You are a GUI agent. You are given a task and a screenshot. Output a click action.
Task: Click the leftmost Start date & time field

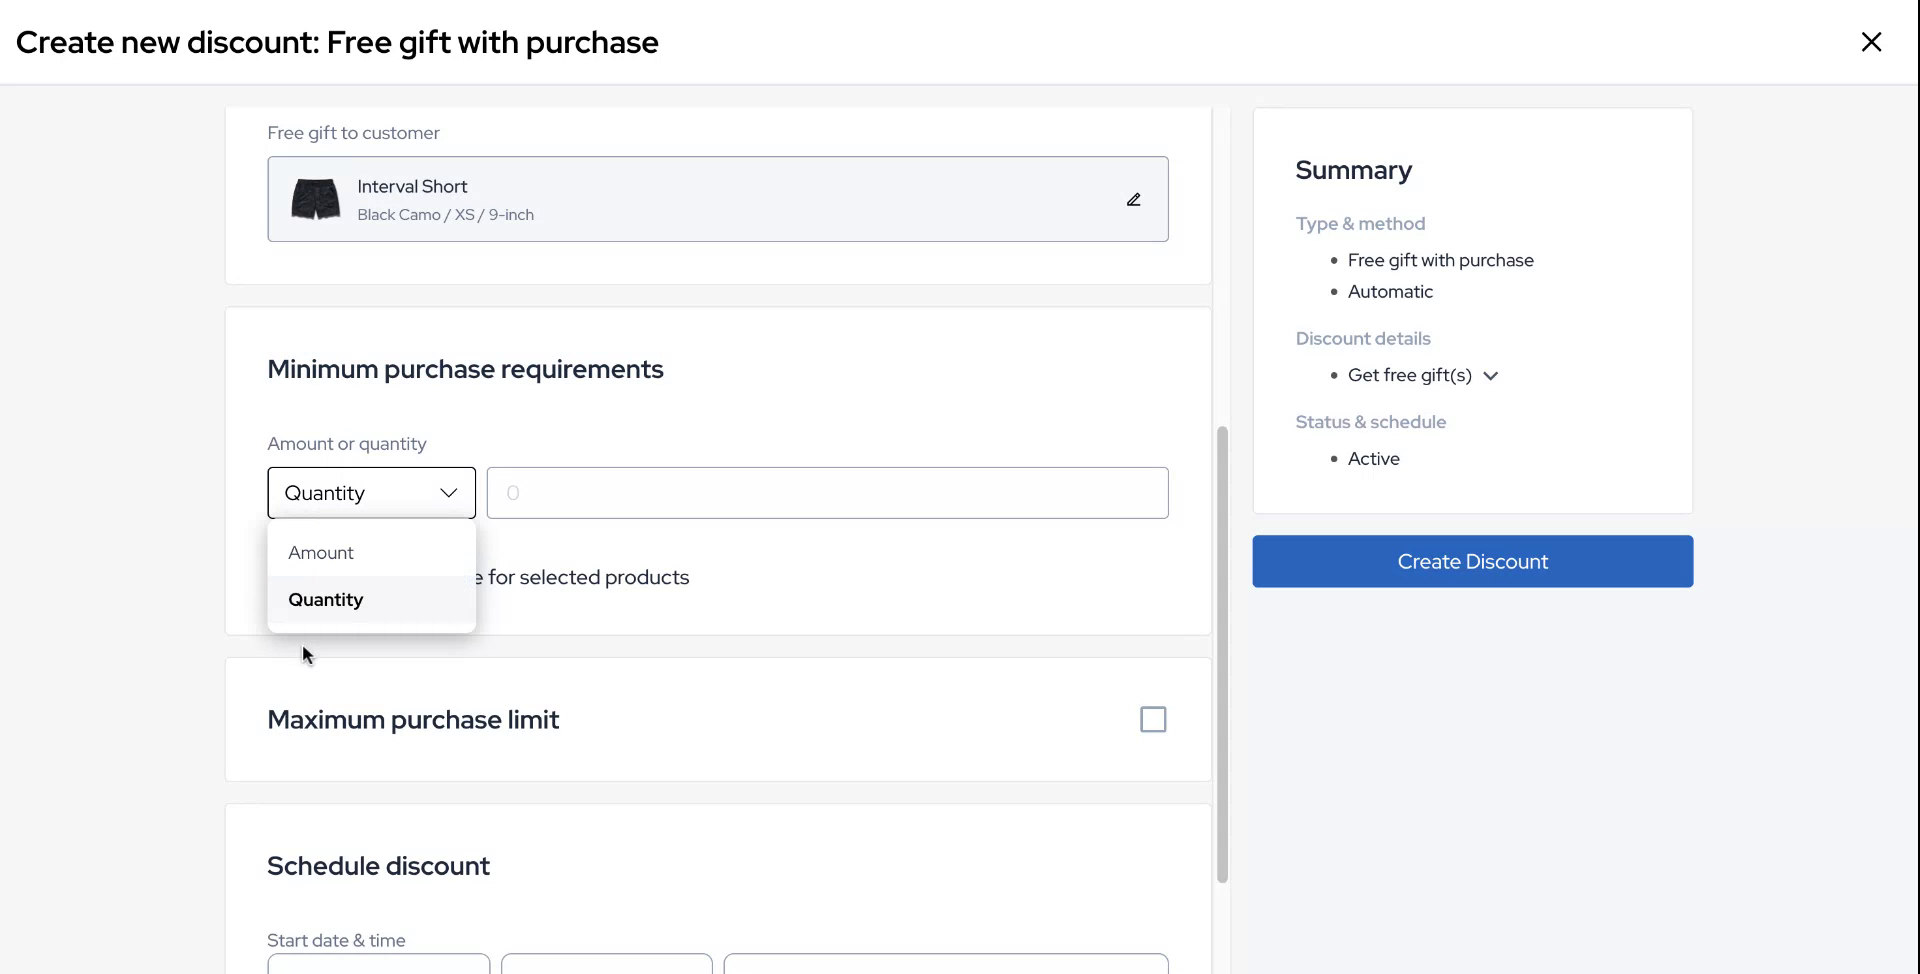click(378, 964)
